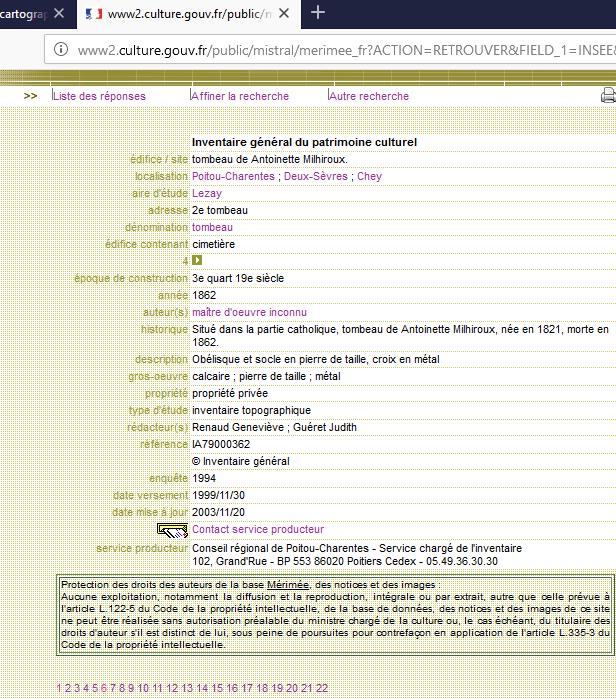Go to results page 13

[x=187, y=688]
